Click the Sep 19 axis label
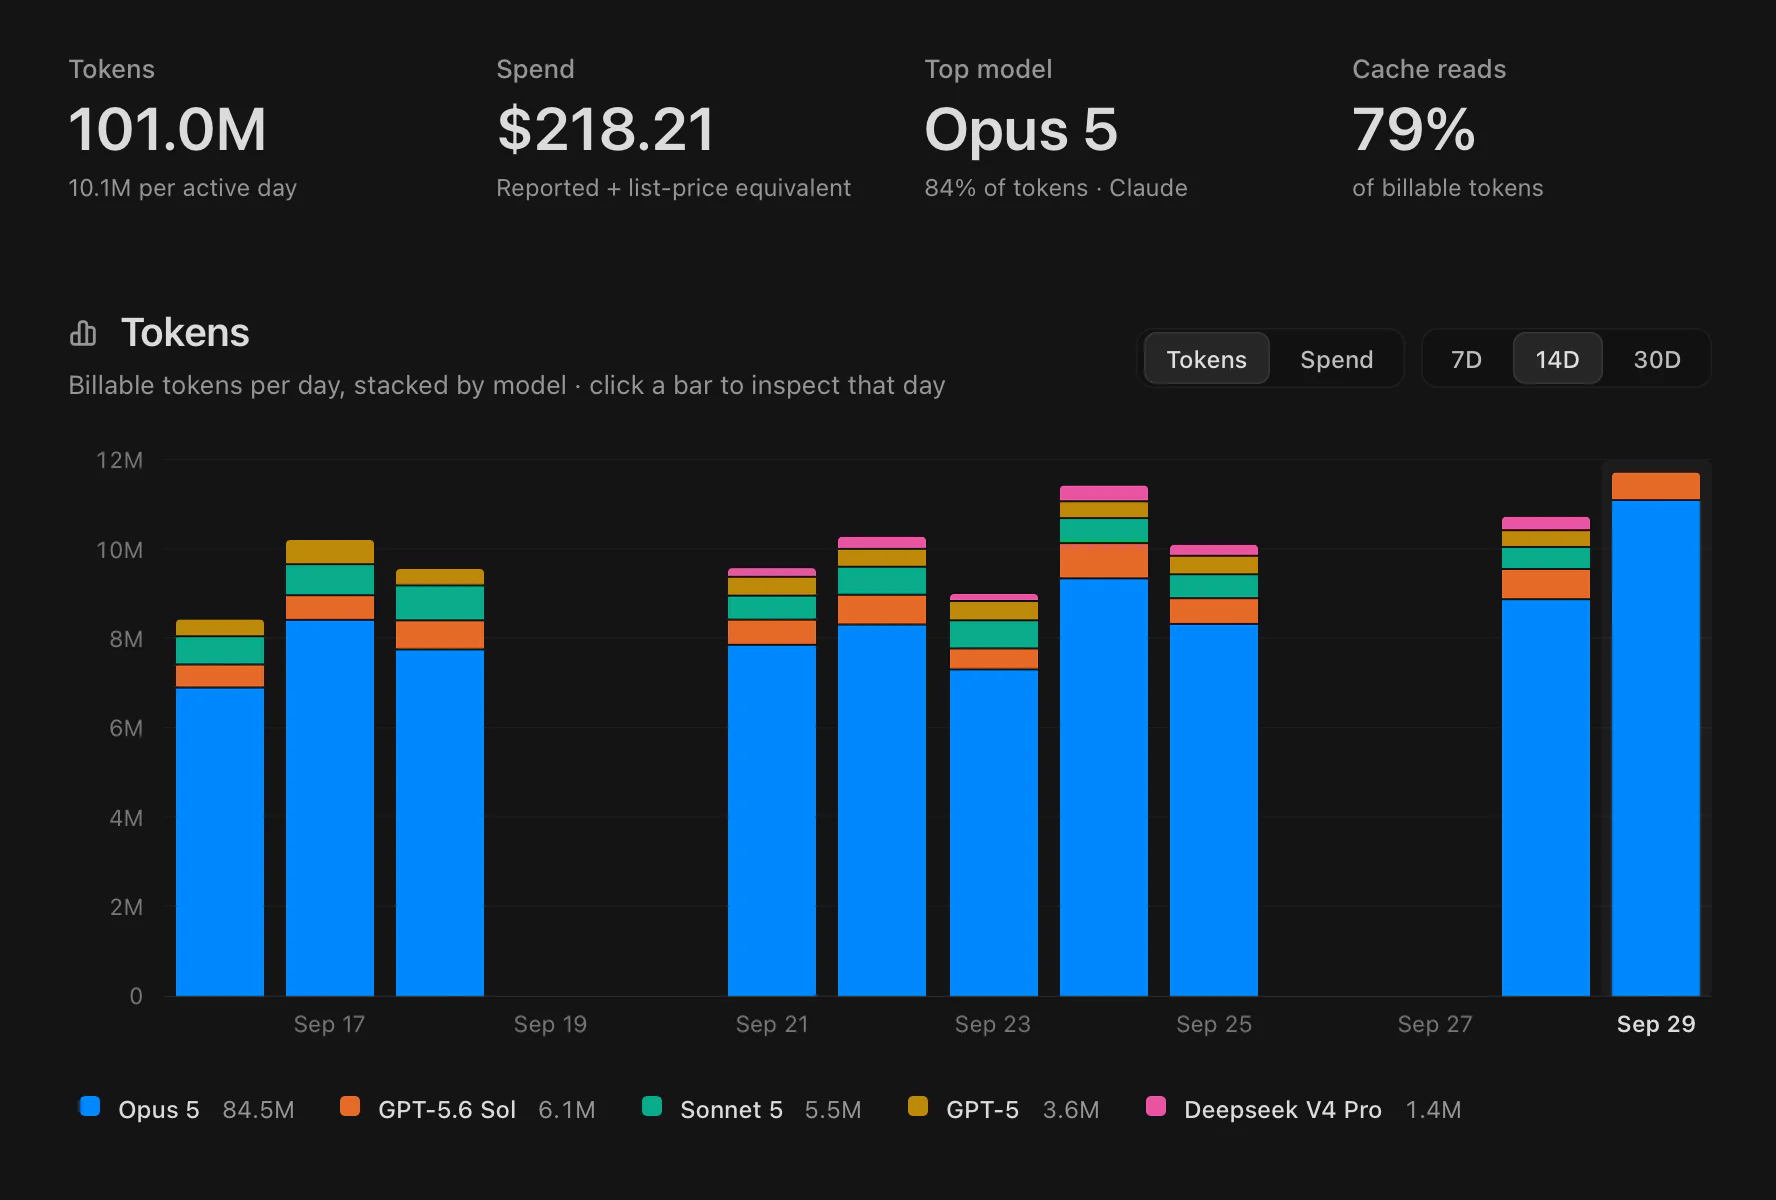This screenshot has height=1200, width=1776. (550, 1024)
